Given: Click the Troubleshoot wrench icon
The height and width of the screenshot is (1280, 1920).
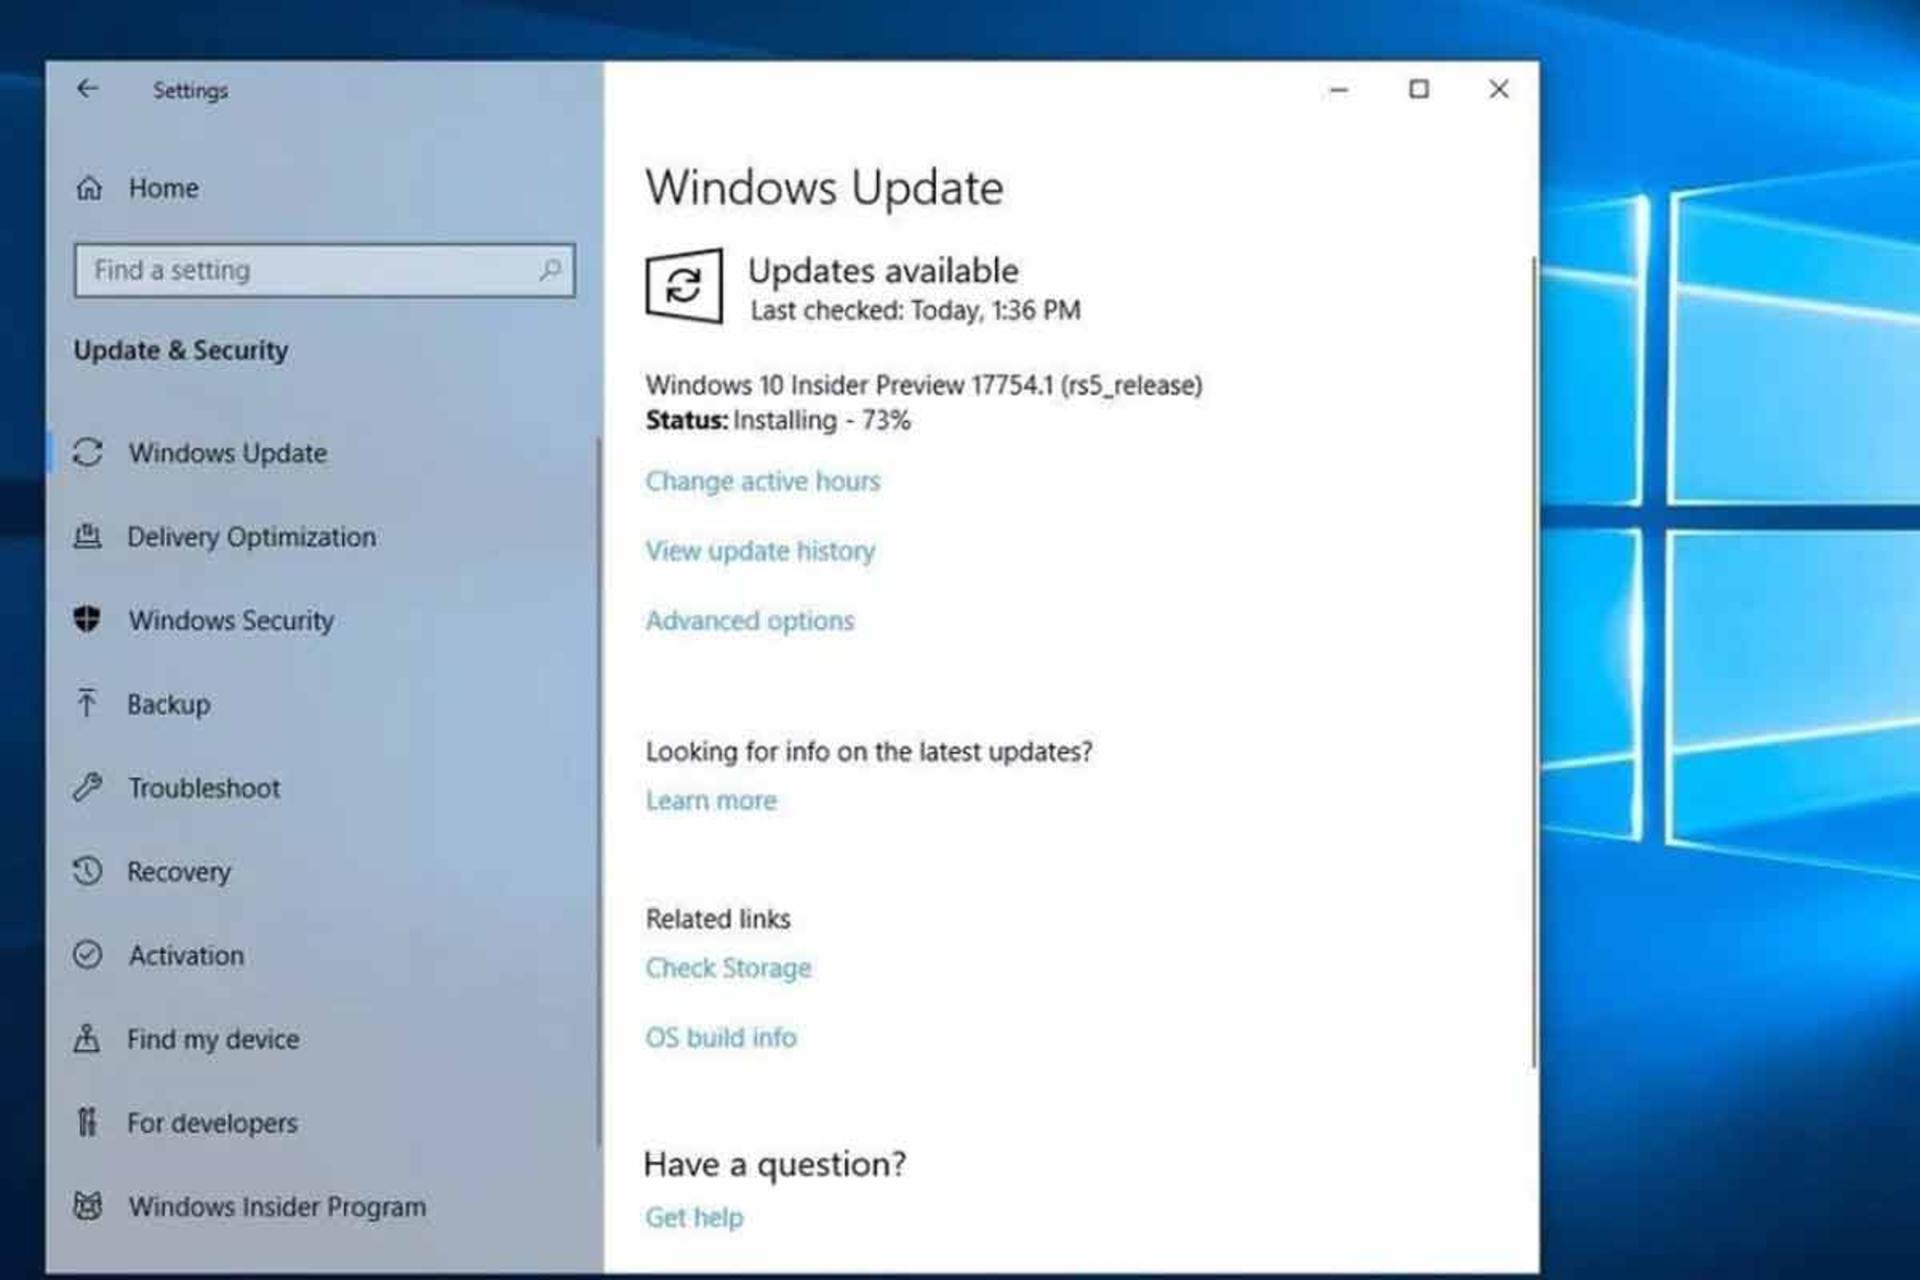Looking at the screenshot, I should tap(87, 788).
